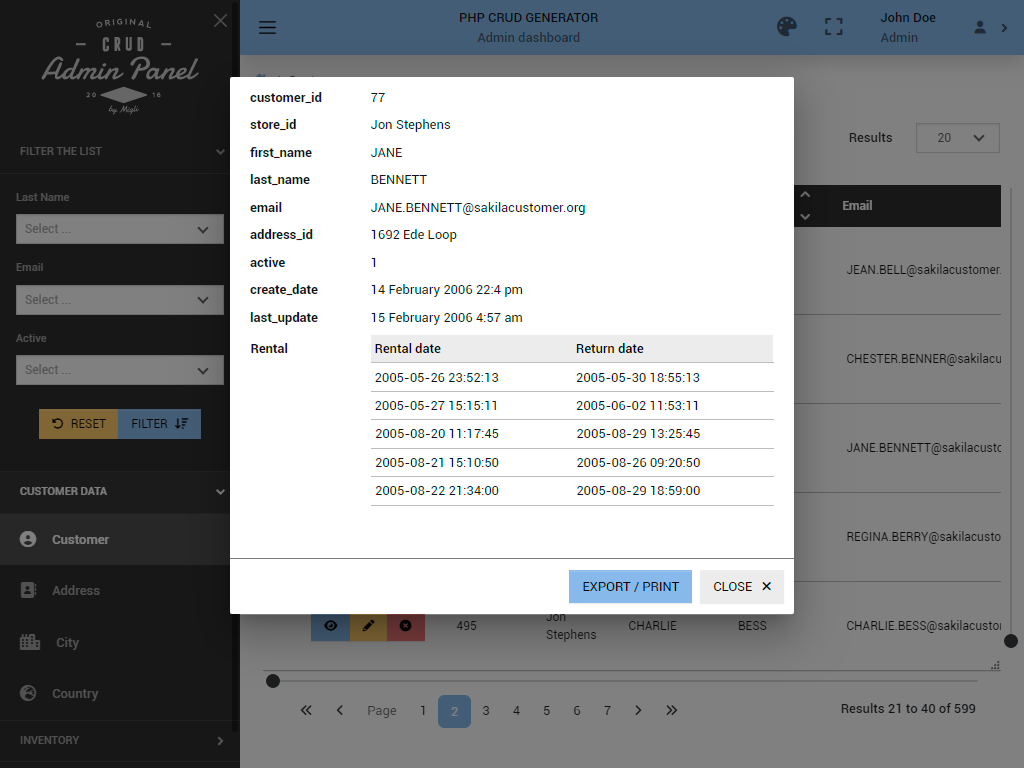Screen dimensions: 1024x768
Task: Close the customer detail modal
Action: [742, 586]
